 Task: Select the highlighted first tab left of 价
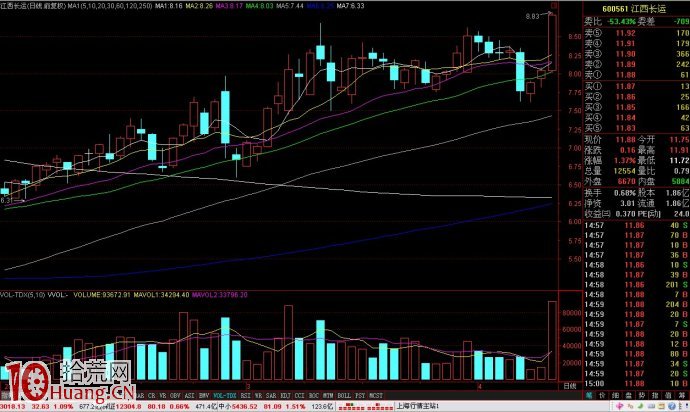click(589, 396)
